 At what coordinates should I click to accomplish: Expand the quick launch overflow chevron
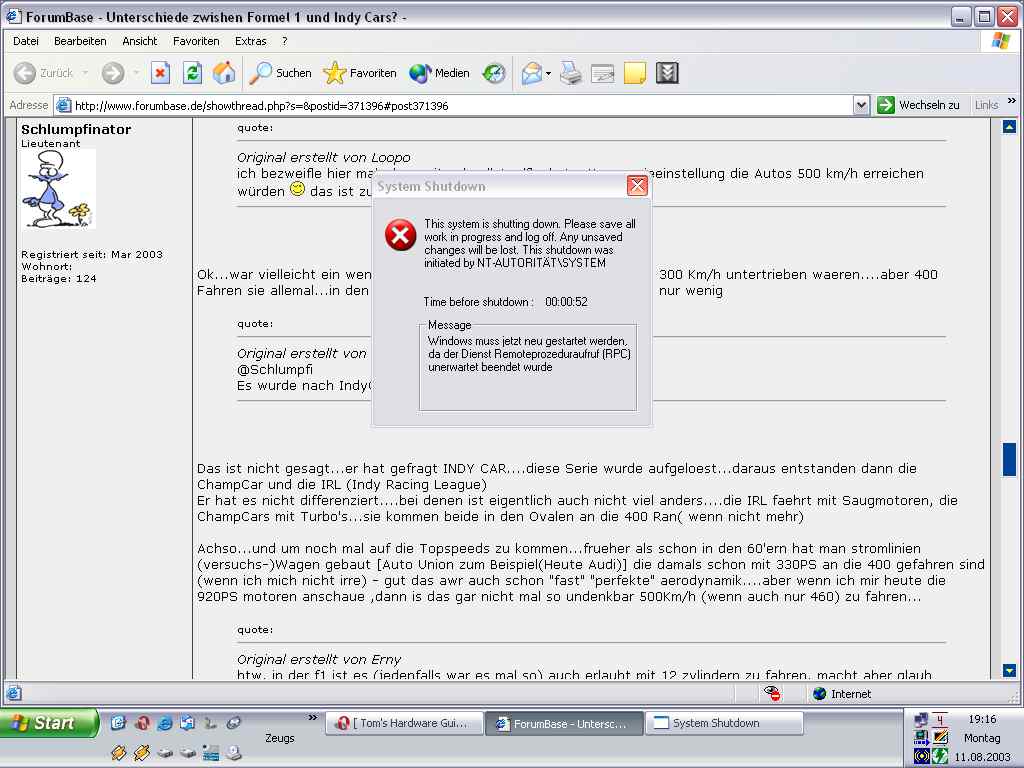[313, 718]
